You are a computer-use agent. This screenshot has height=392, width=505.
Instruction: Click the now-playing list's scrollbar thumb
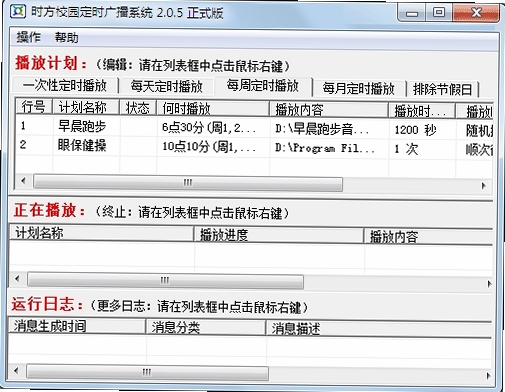click(165, 281)
